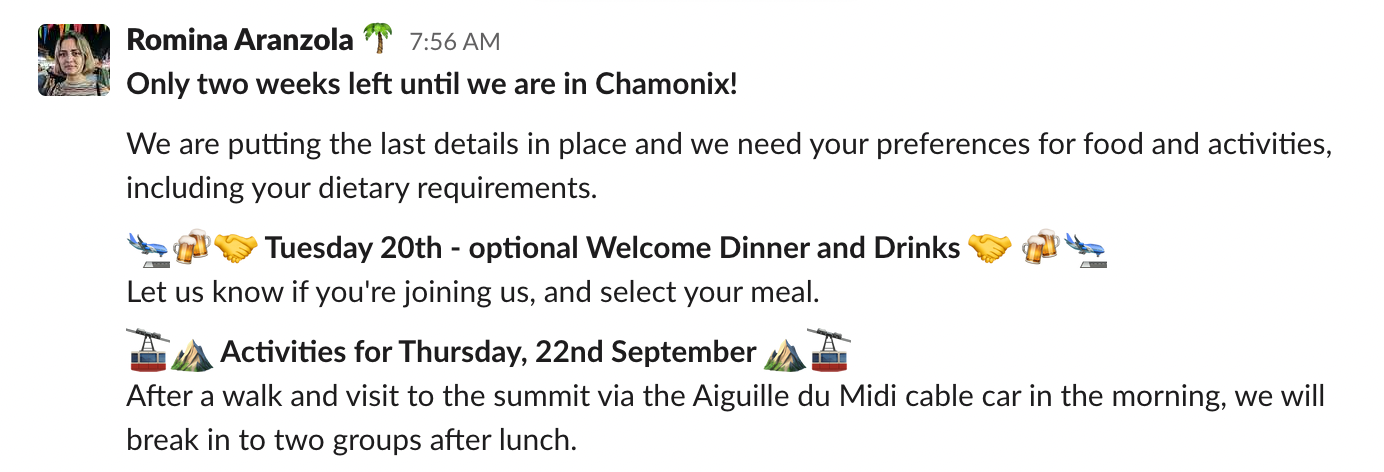Click the airplane emoji before Tuesday 20th
Image resolution: width=1384 pixels, height=472 pixels.
click(148, 246)
